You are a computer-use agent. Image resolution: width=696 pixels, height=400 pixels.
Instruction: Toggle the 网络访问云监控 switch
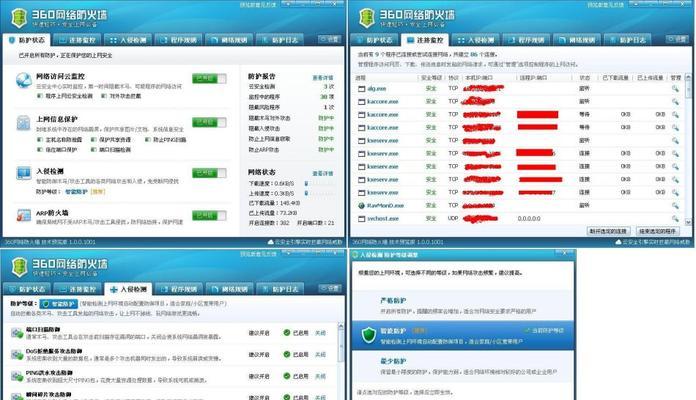pos(209,79)
